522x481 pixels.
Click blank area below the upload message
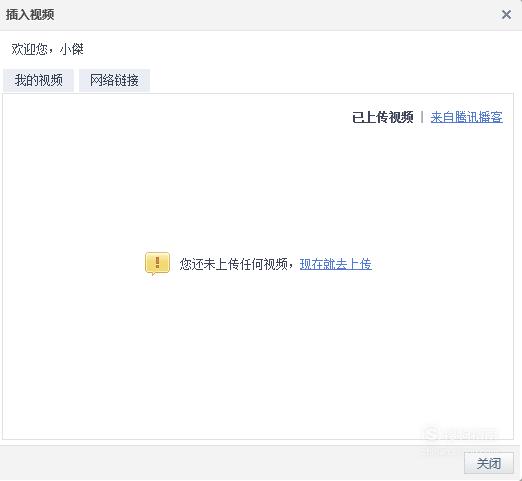click(258, 353)
